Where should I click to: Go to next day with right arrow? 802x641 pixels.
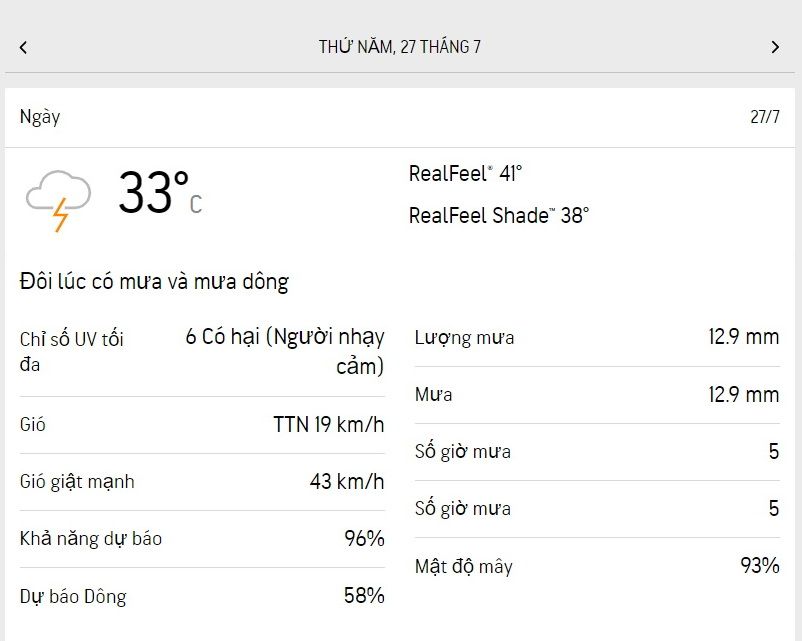[x=775, y=48]
